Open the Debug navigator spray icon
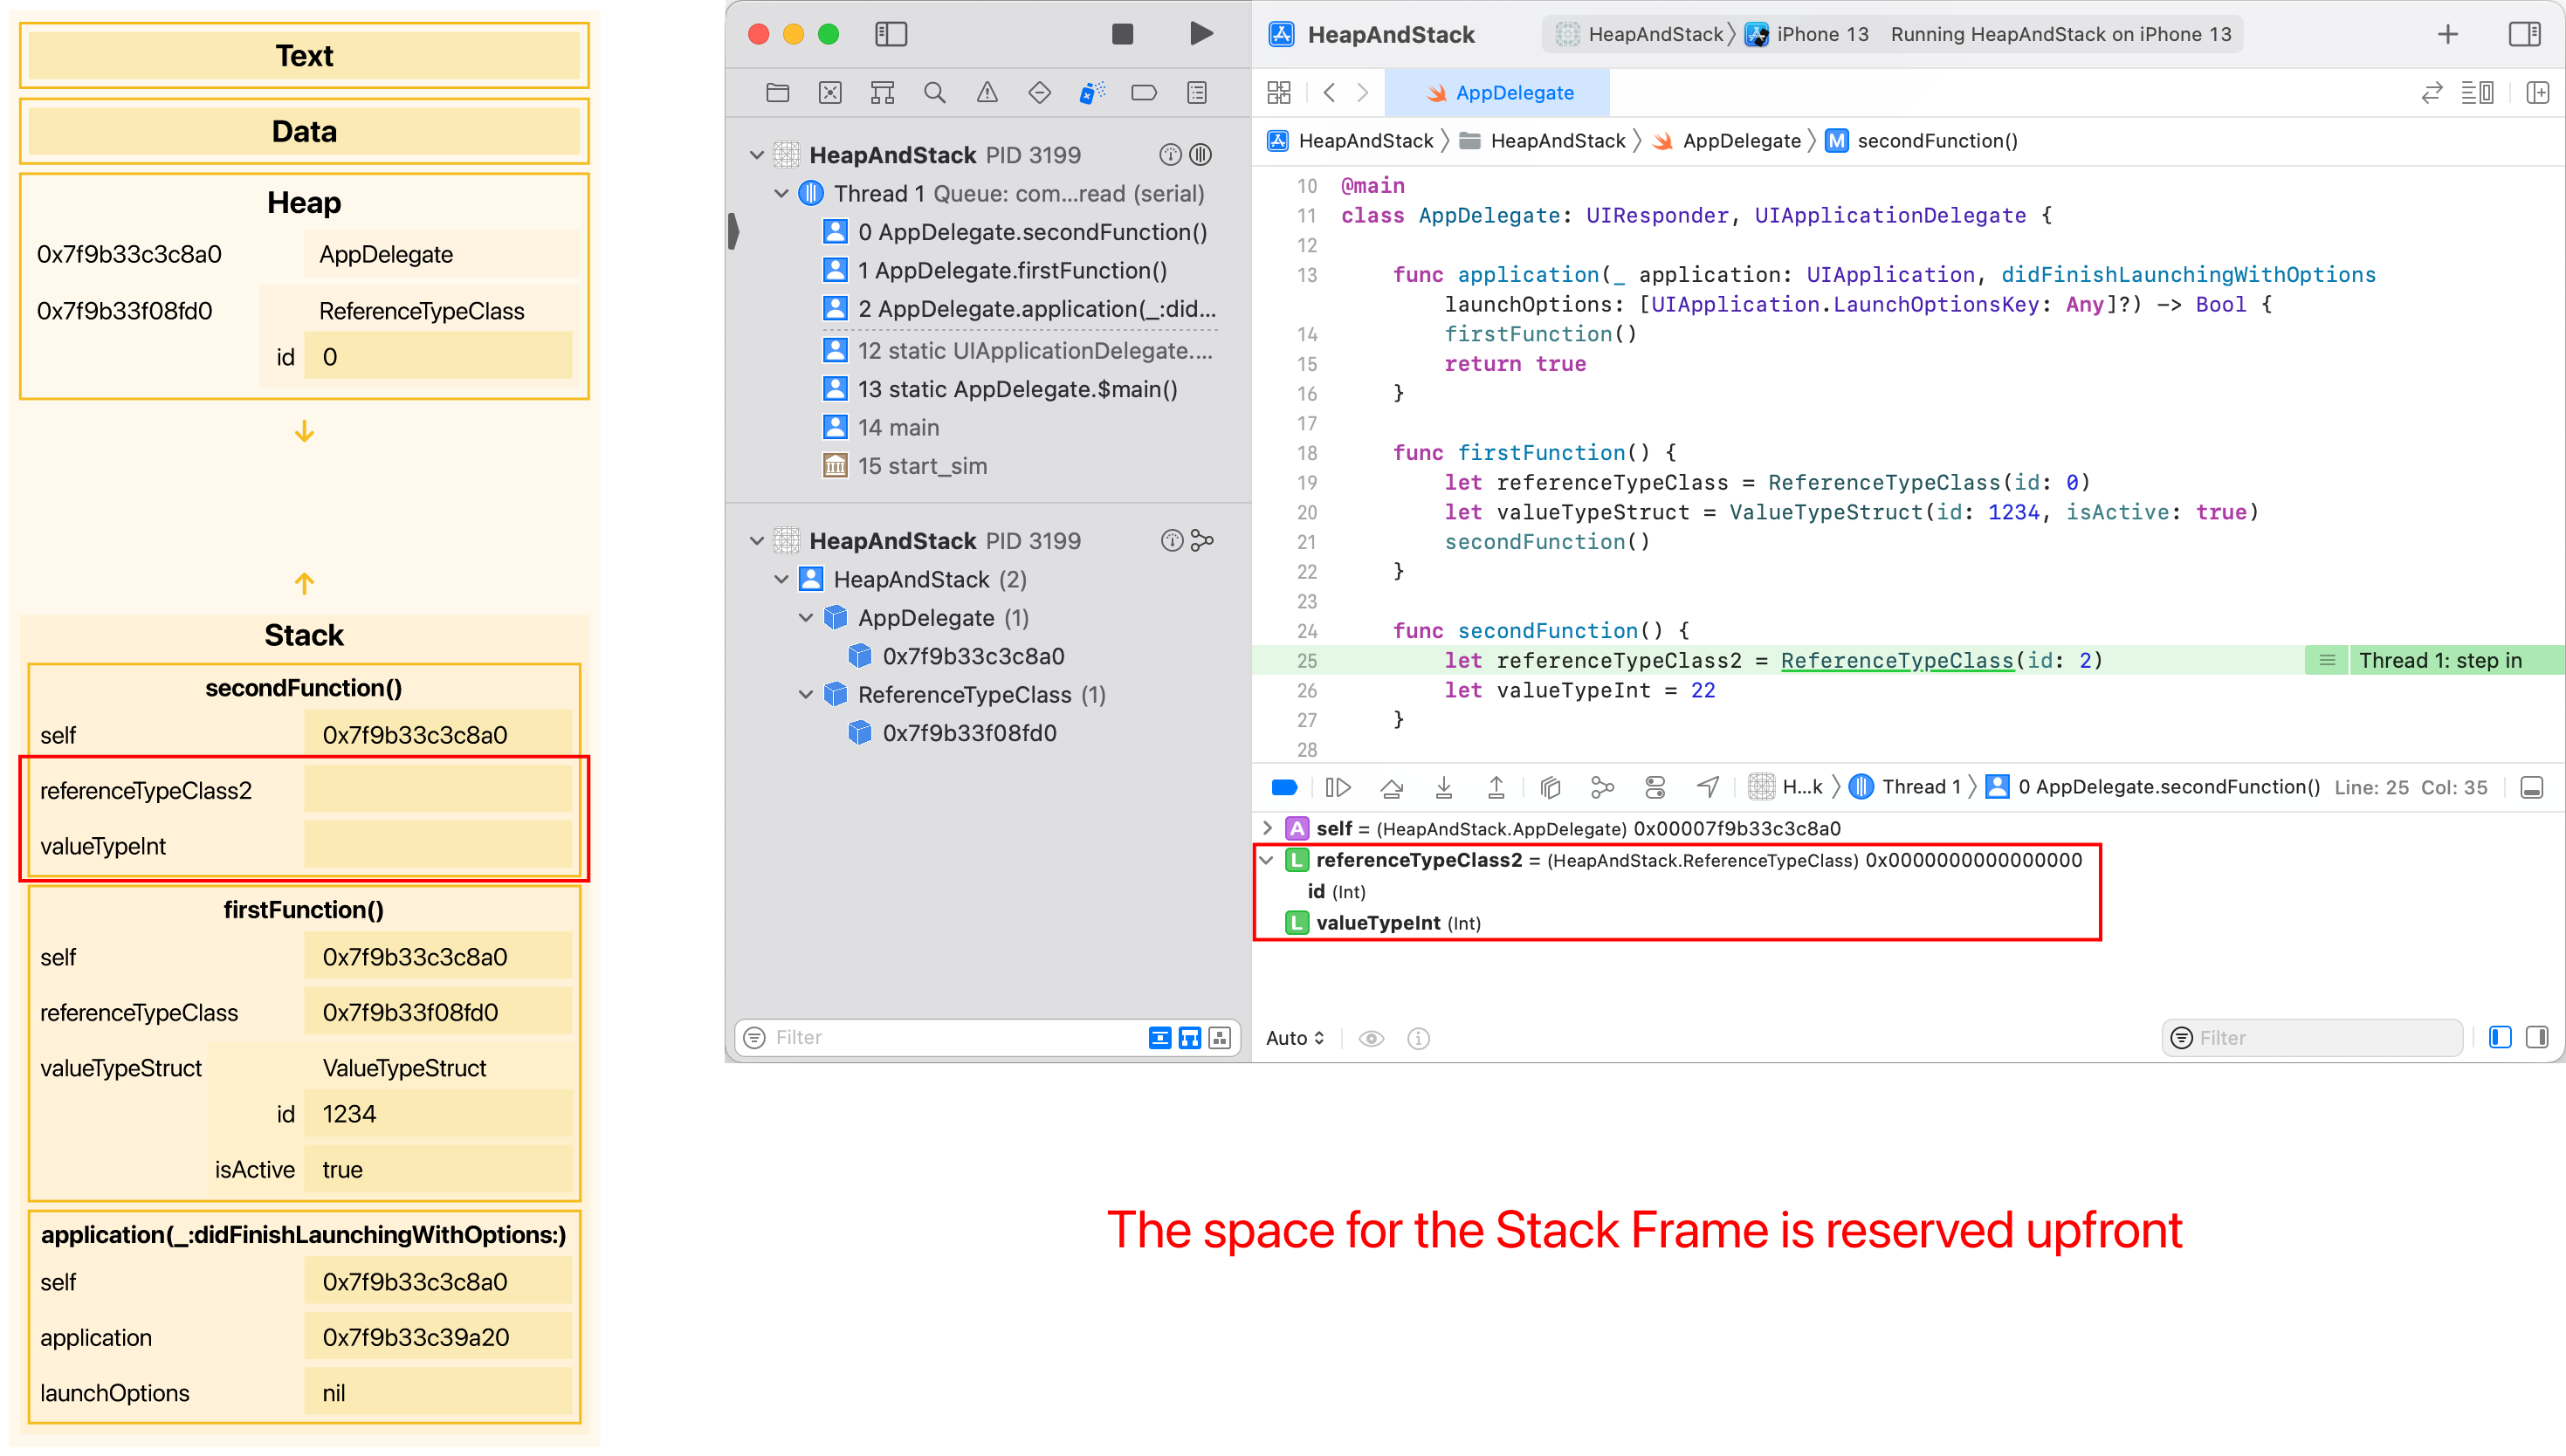This screenshot has height=1456, width=2566. [x=1092, y=92]
